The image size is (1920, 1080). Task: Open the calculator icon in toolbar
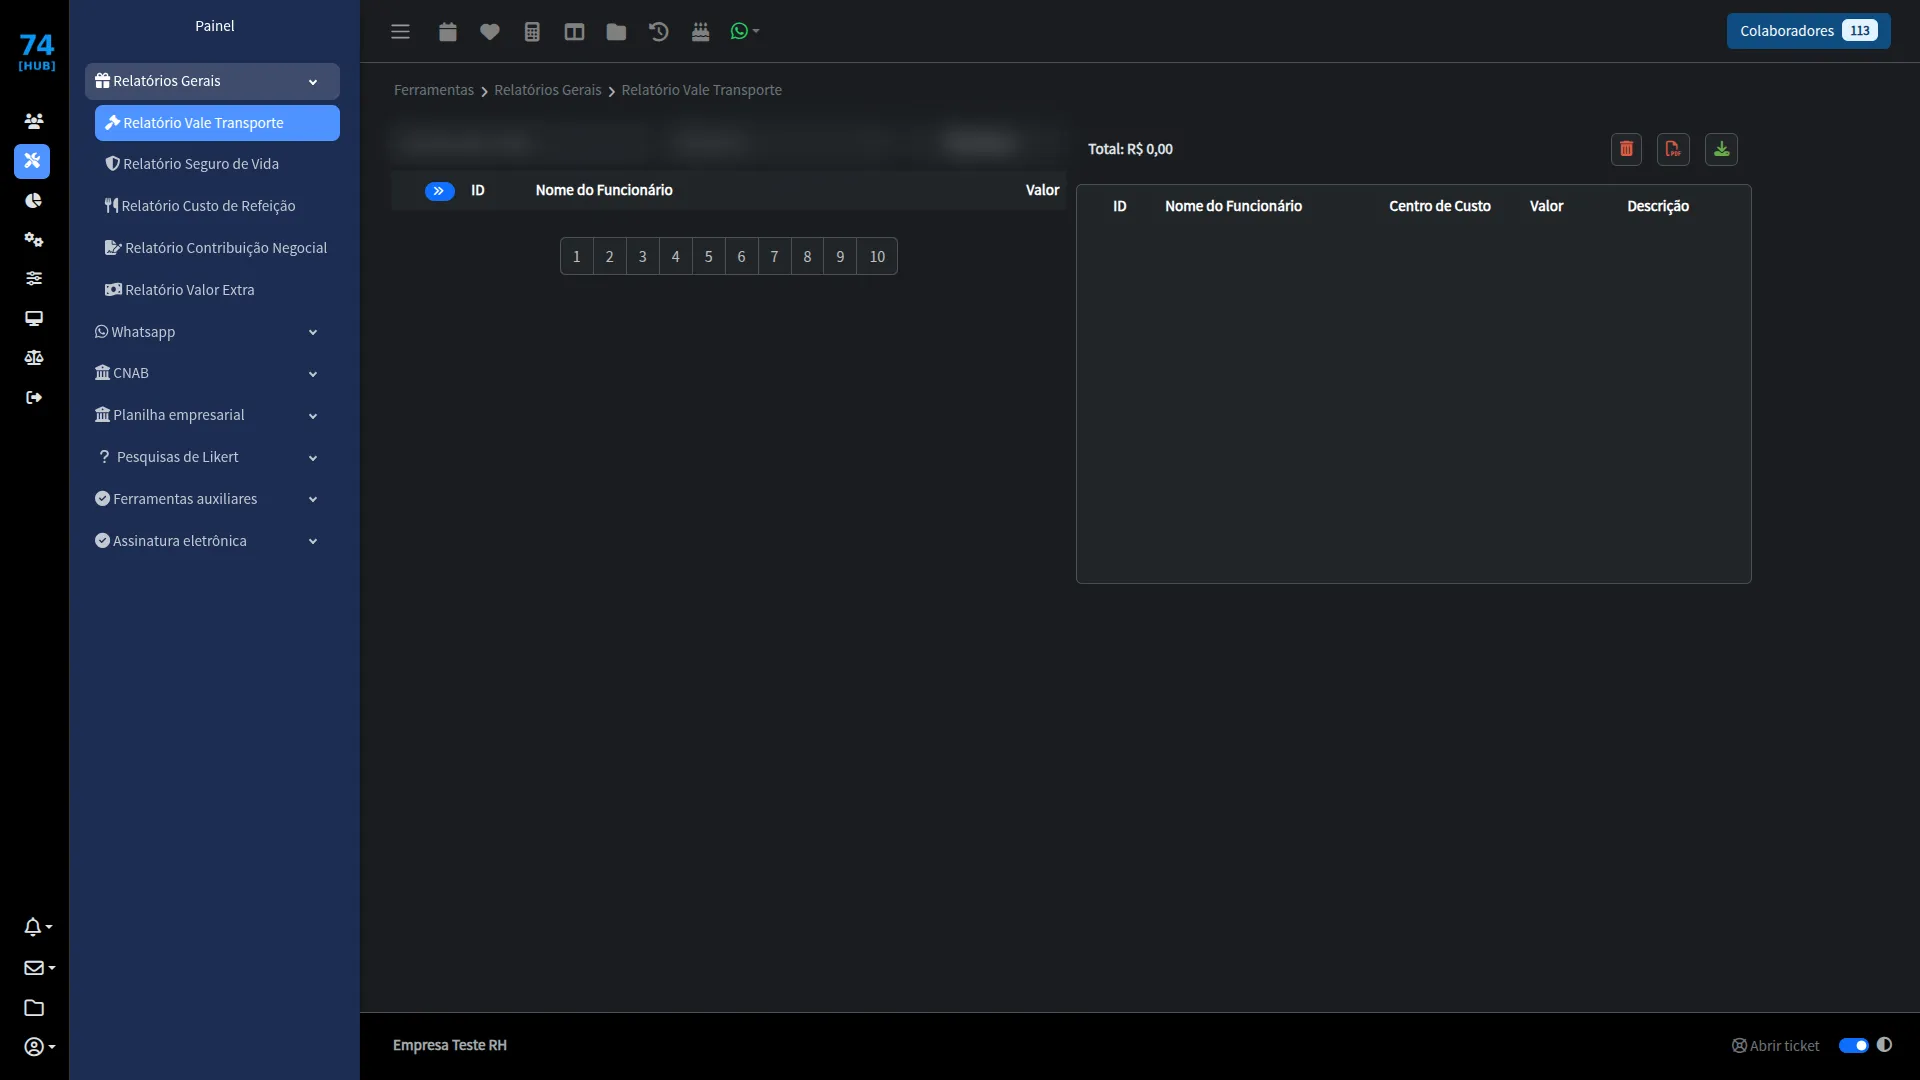pos(532,32)
